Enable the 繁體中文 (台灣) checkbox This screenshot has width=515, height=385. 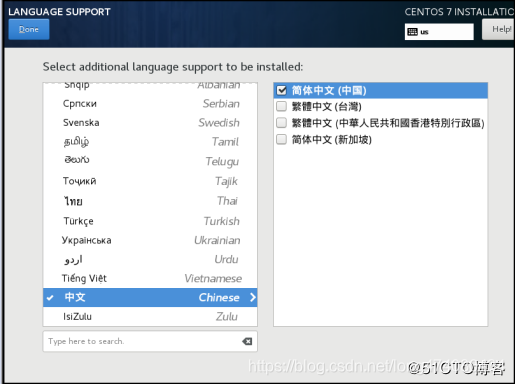point(282,107)
